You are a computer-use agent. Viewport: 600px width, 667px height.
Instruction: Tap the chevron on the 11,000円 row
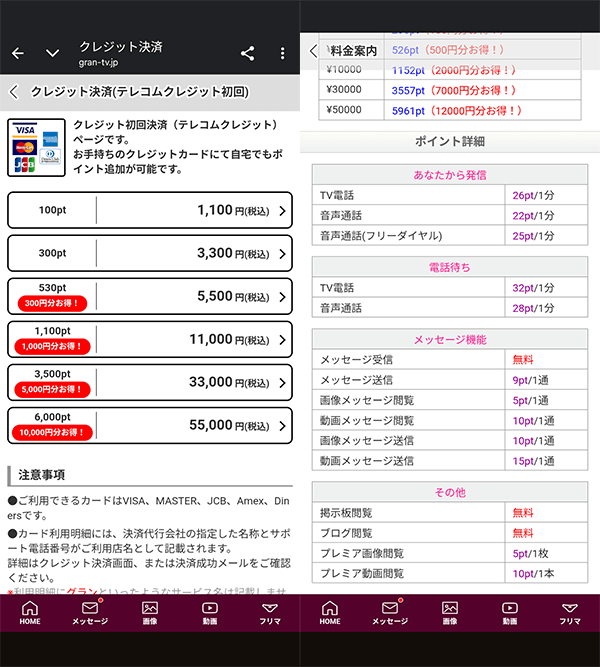(282, 340)
